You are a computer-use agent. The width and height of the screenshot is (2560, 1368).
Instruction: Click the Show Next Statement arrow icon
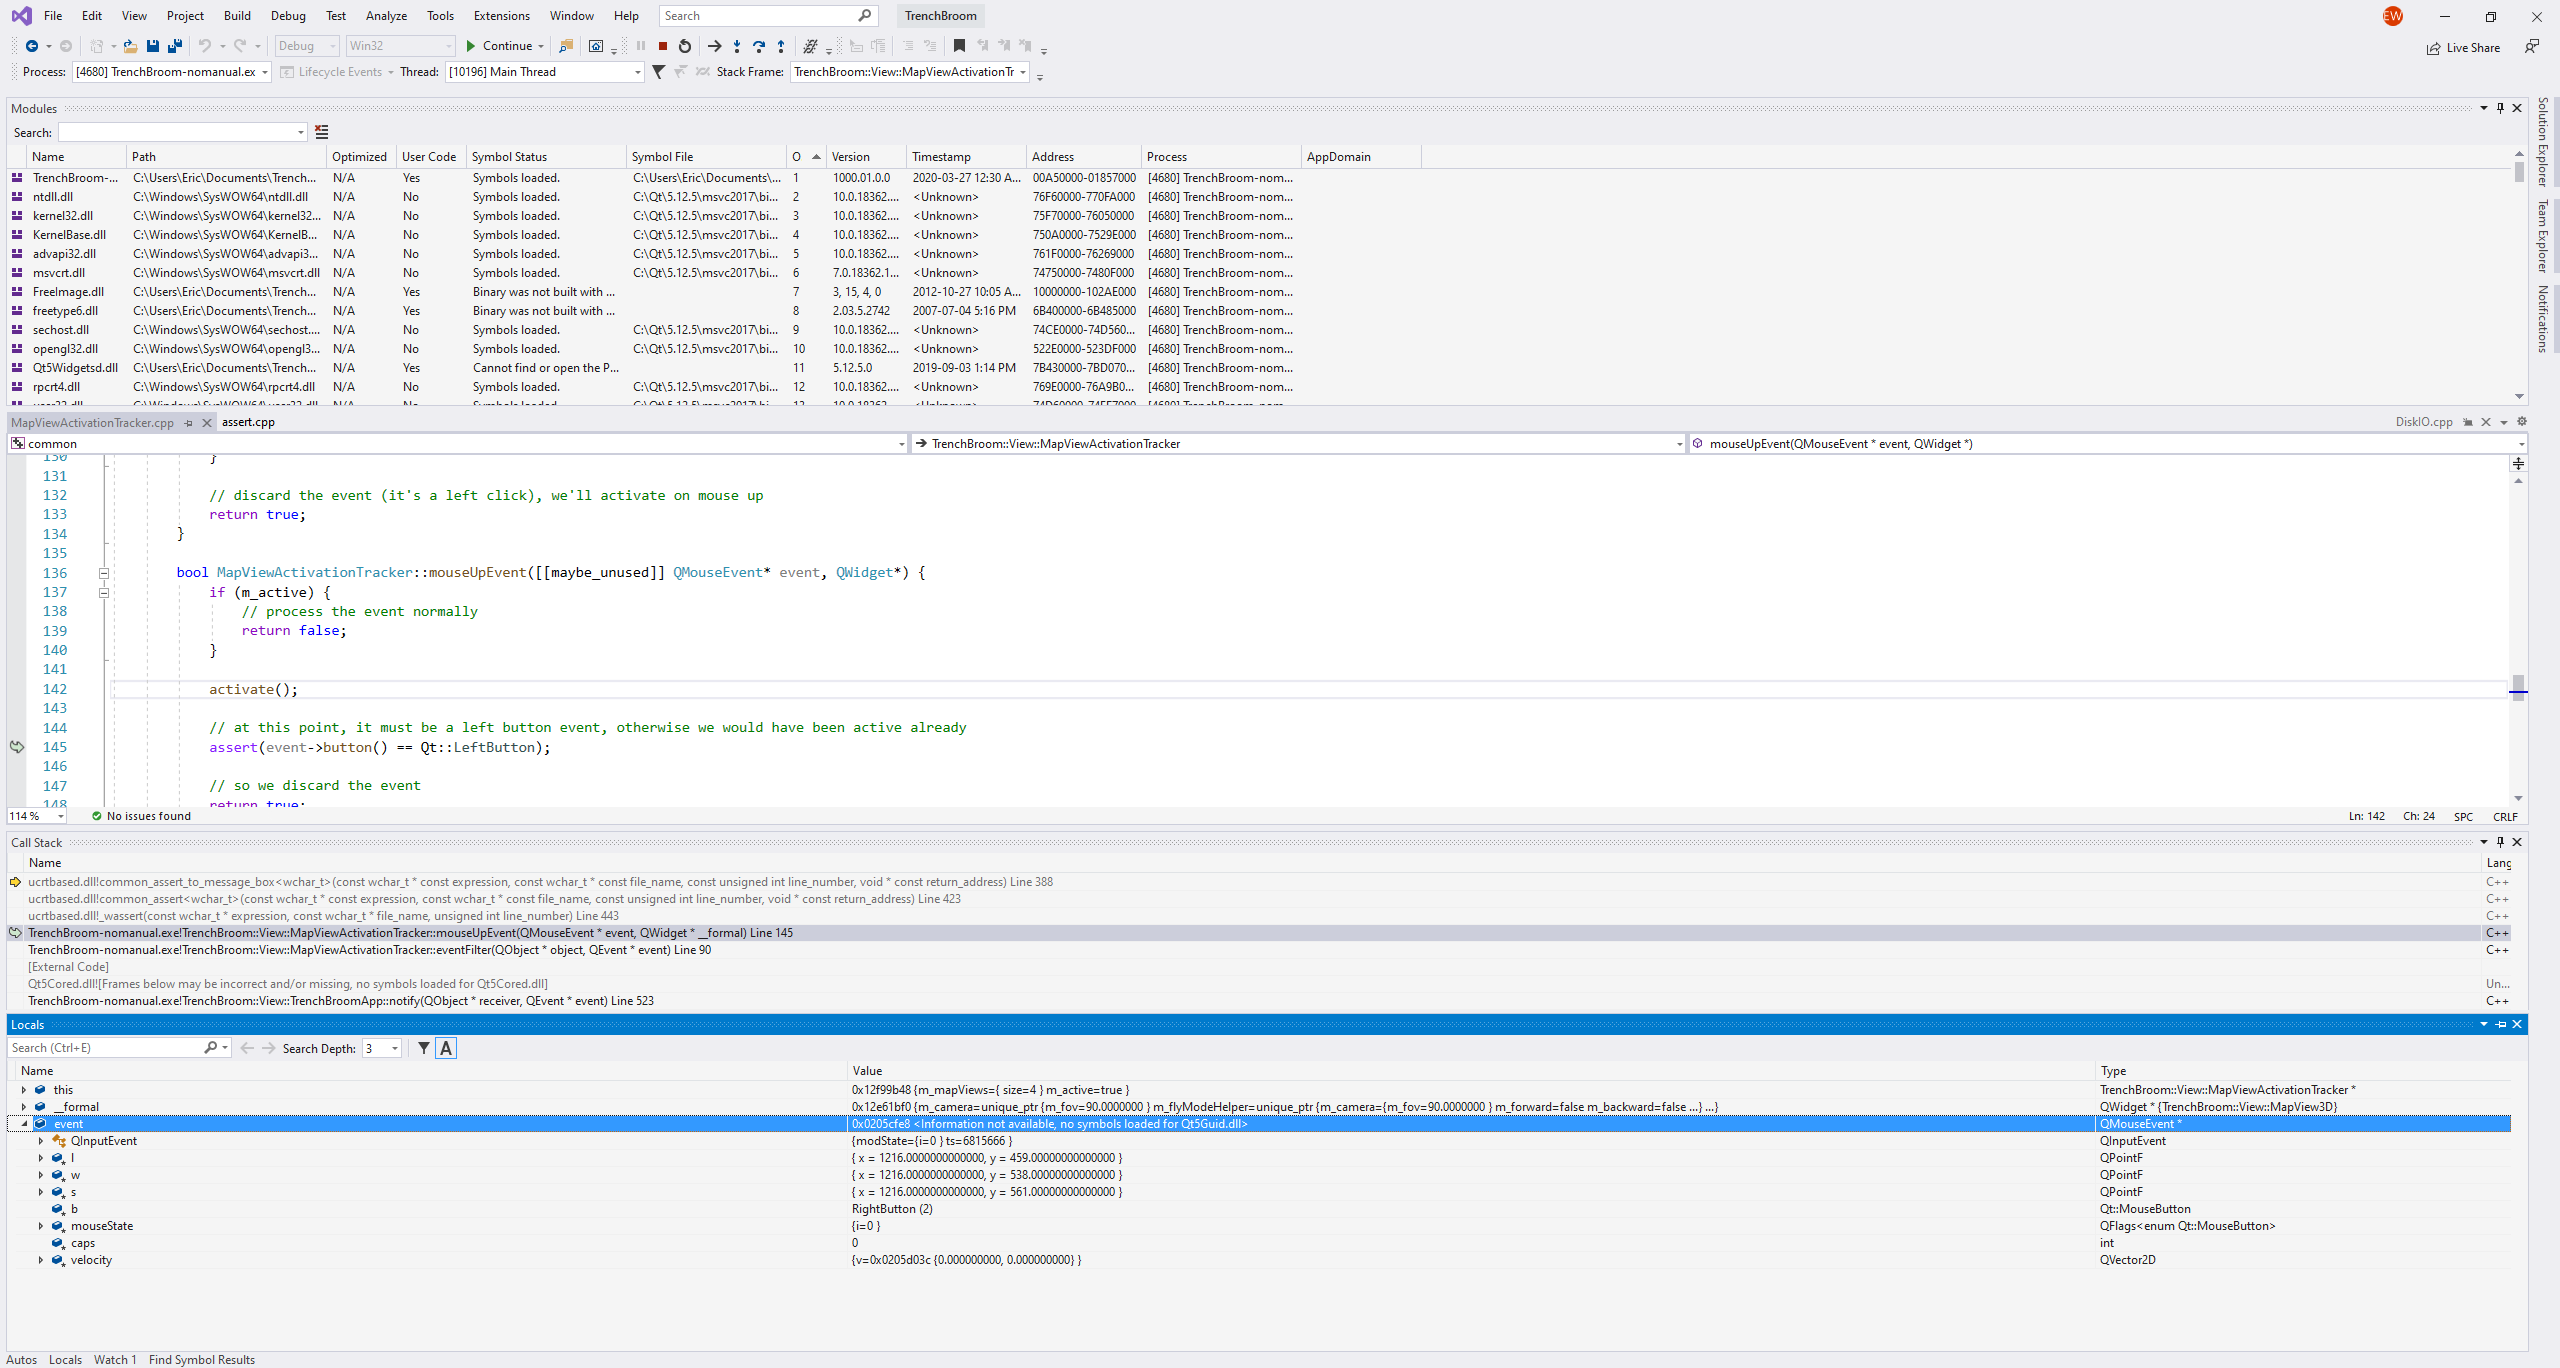[x=714, y=46]
